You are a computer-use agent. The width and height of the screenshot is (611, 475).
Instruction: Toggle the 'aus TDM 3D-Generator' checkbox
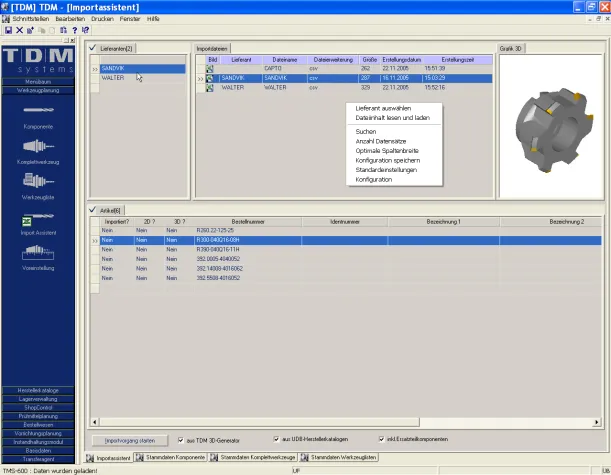click(180, 439)
